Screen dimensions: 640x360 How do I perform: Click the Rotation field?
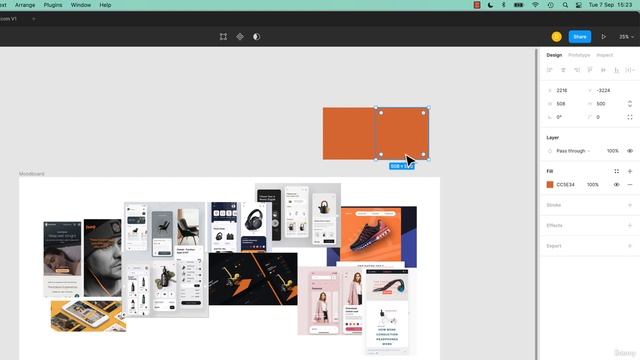[563, 117]
